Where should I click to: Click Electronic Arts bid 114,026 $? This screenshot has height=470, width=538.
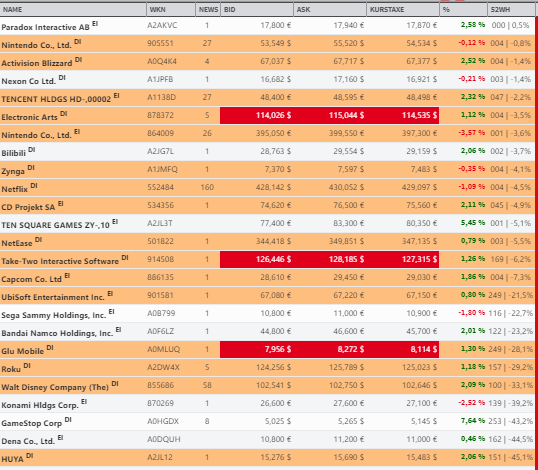(273, 115)
